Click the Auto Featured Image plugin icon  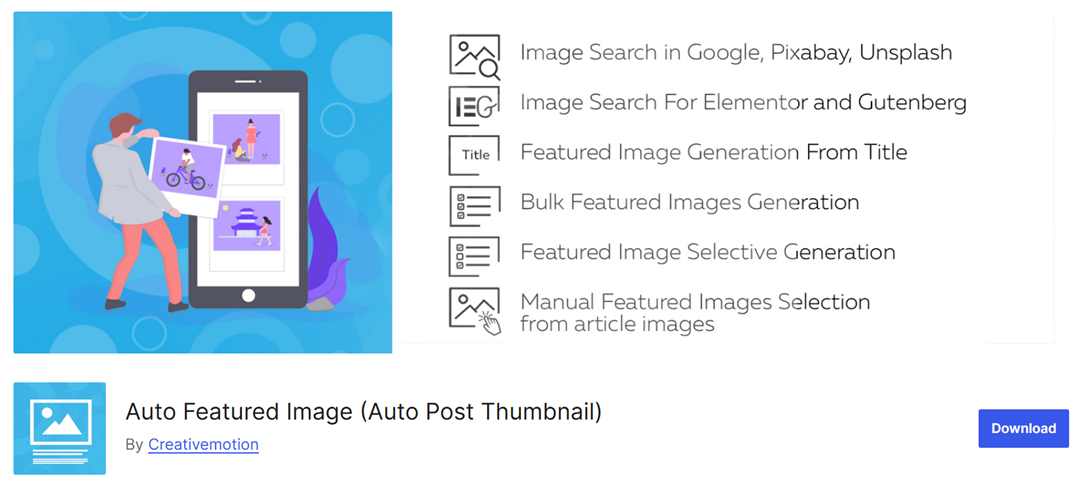click(59, 428)
